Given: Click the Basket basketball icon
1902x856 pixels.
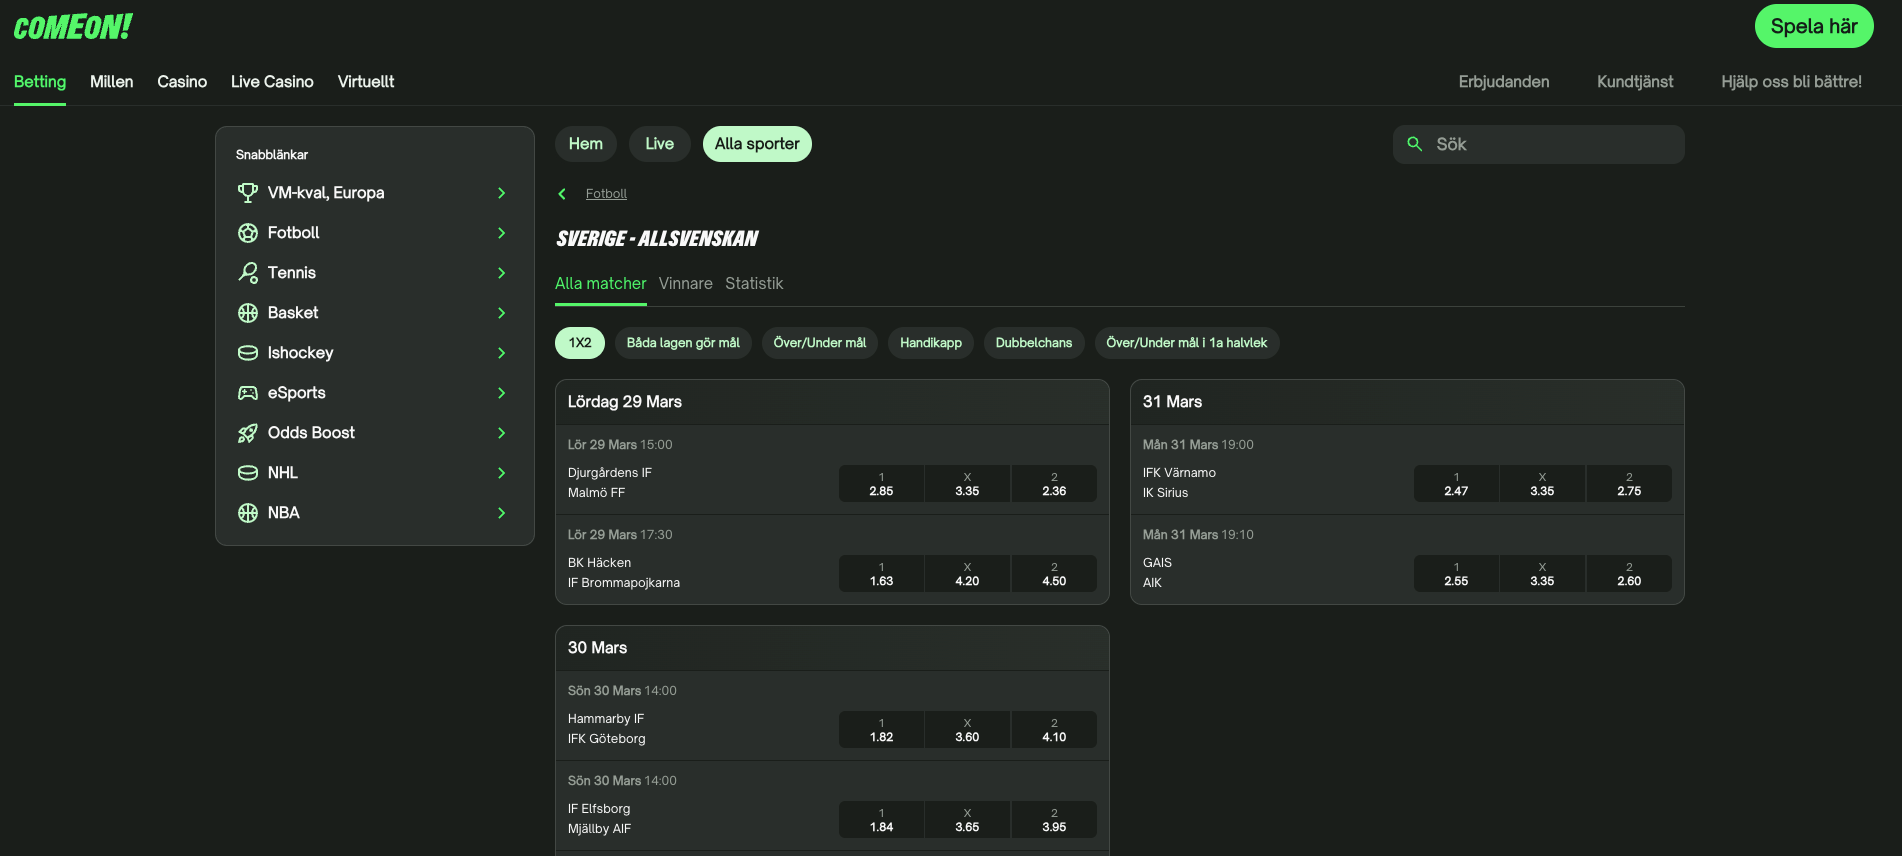Looking at the screenshot, I should click(248, 313).
